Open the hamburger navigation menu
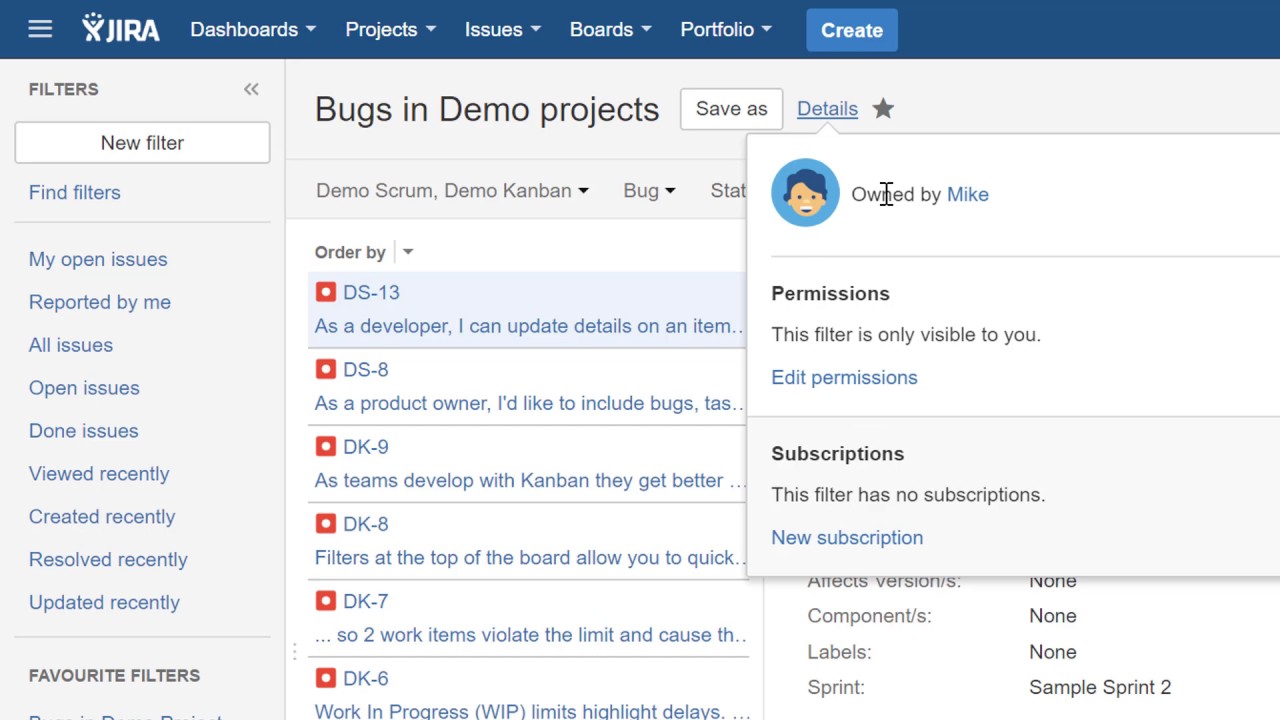Viewport: 1280px width, 720px height. tap(40, 29)
